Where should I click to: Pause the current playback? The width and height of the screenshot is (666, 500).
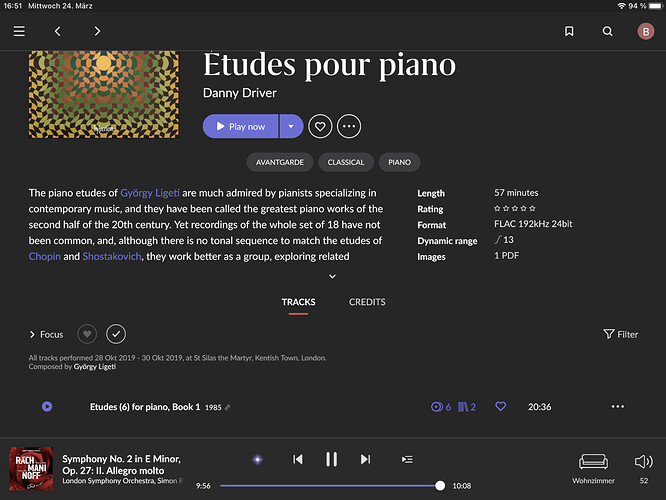[x=331, y=459]
